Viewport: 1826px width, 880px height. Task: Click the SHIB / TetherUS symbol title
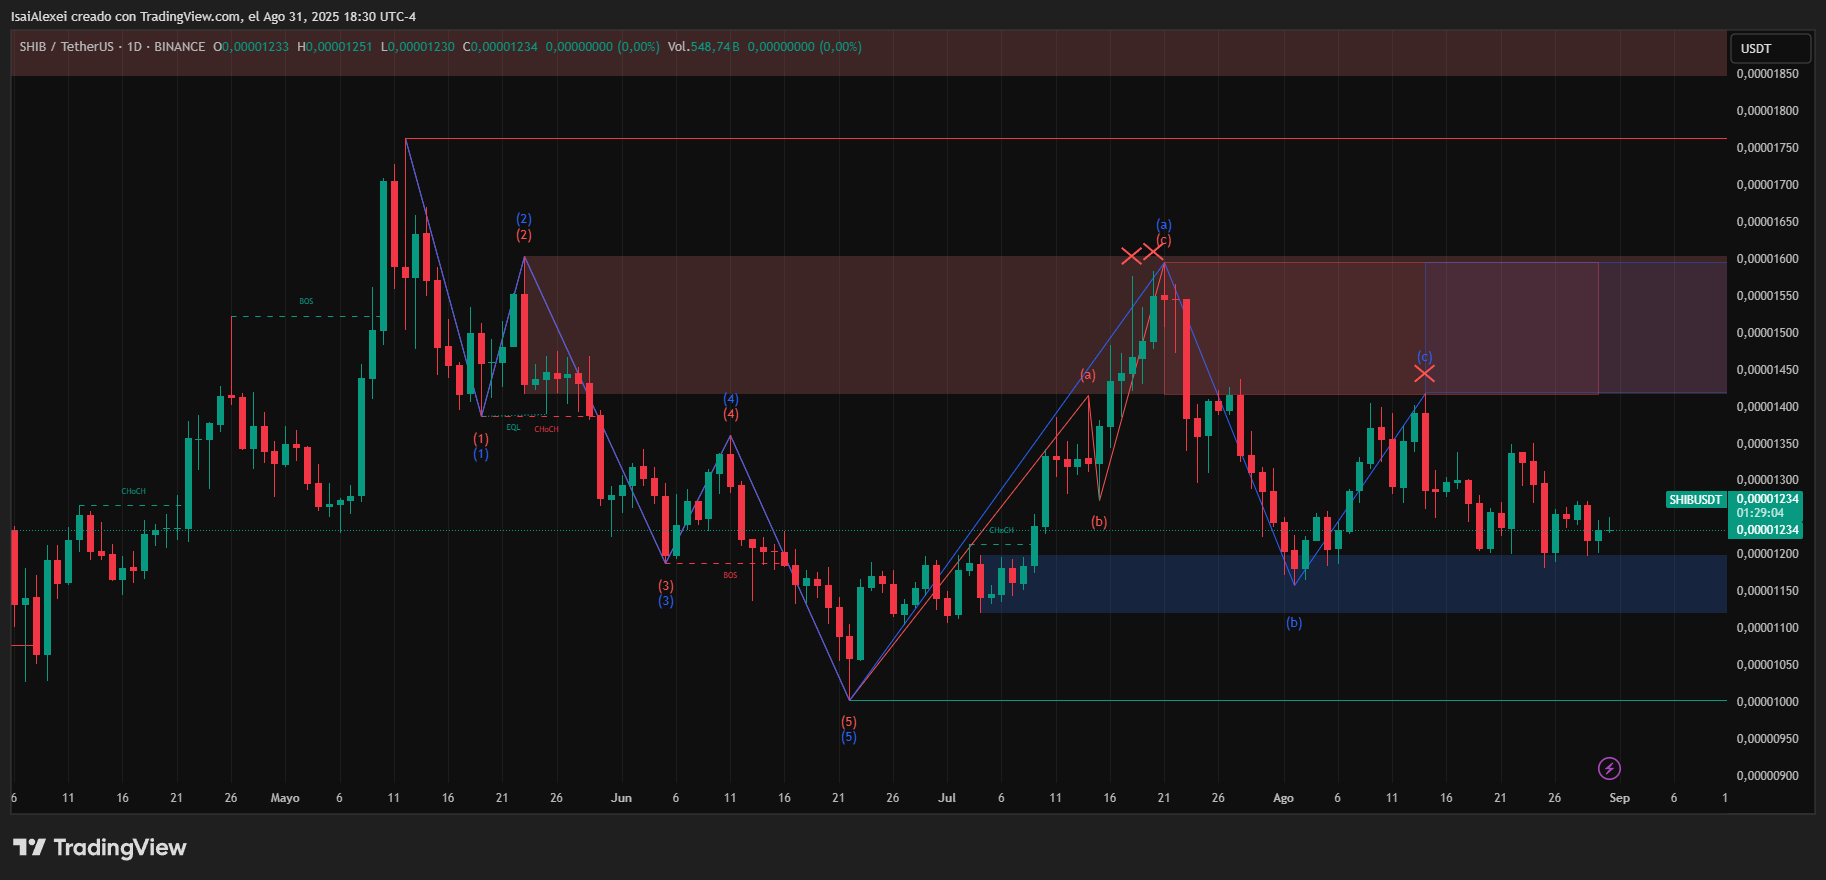click(x=66, y=47)
